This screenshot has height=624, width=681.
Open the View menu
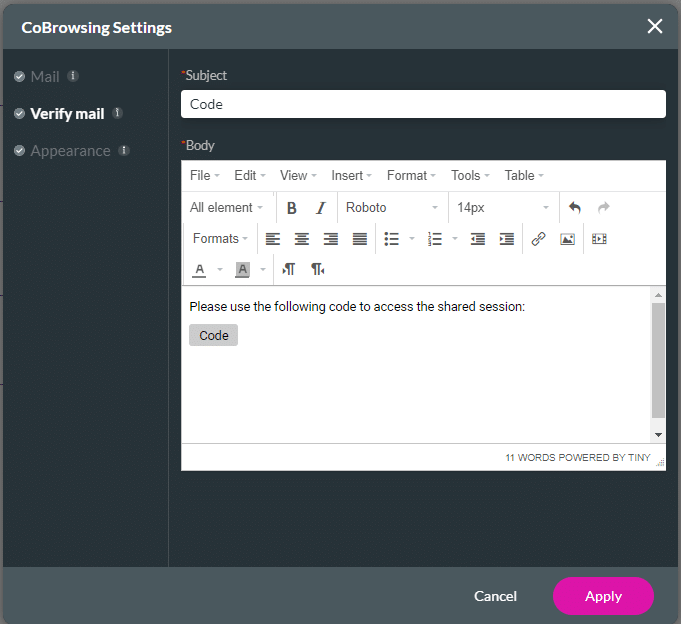(x=298, y=175)
